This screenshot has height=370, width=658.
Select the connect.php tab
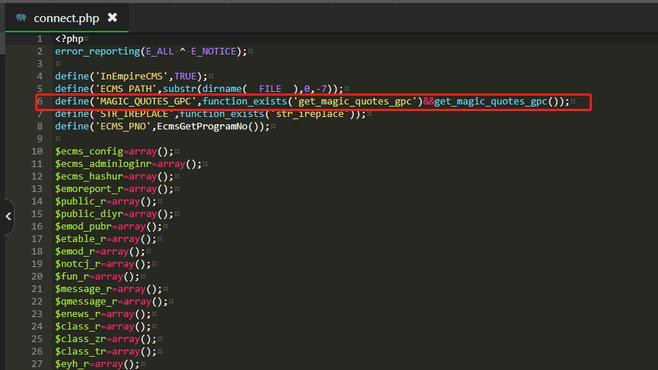(x=66, y=18)
